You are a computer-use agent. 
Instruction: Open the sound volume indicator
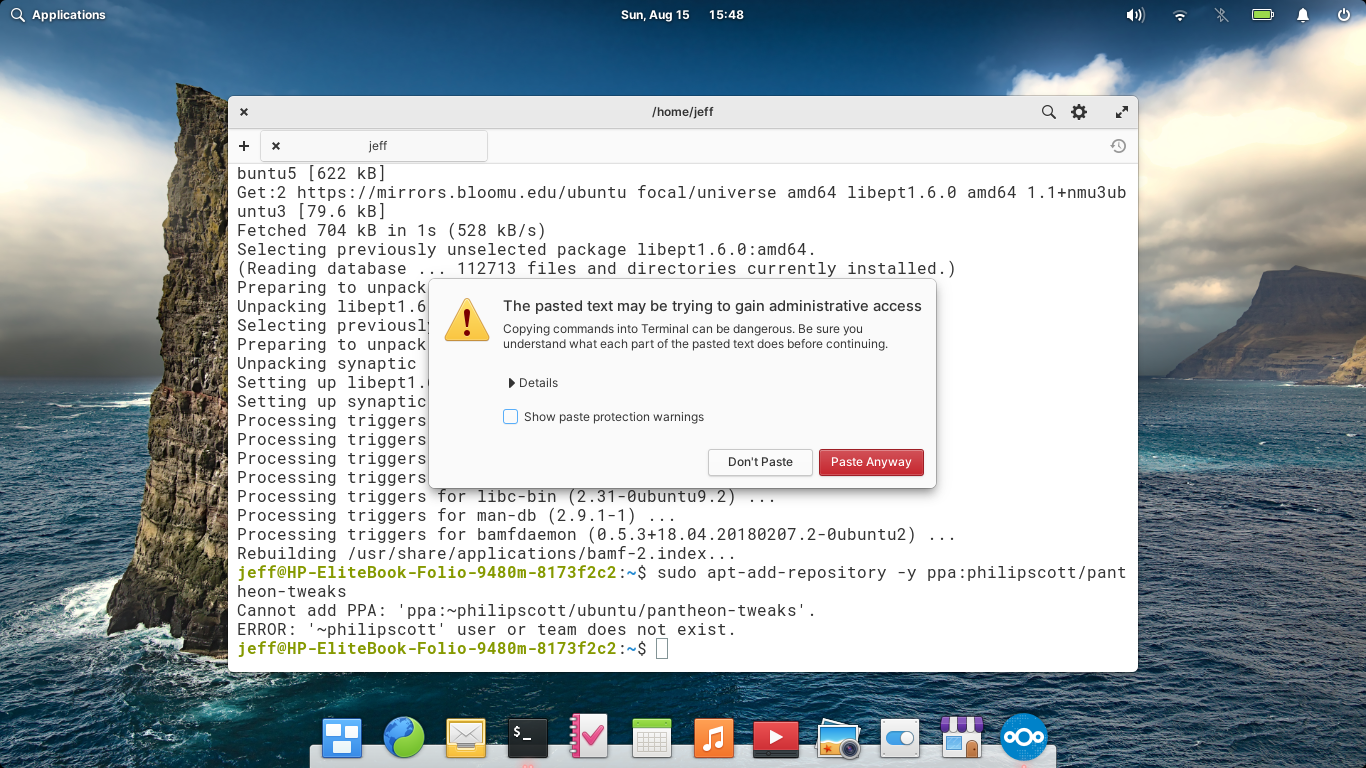[x=1135, y=15]
